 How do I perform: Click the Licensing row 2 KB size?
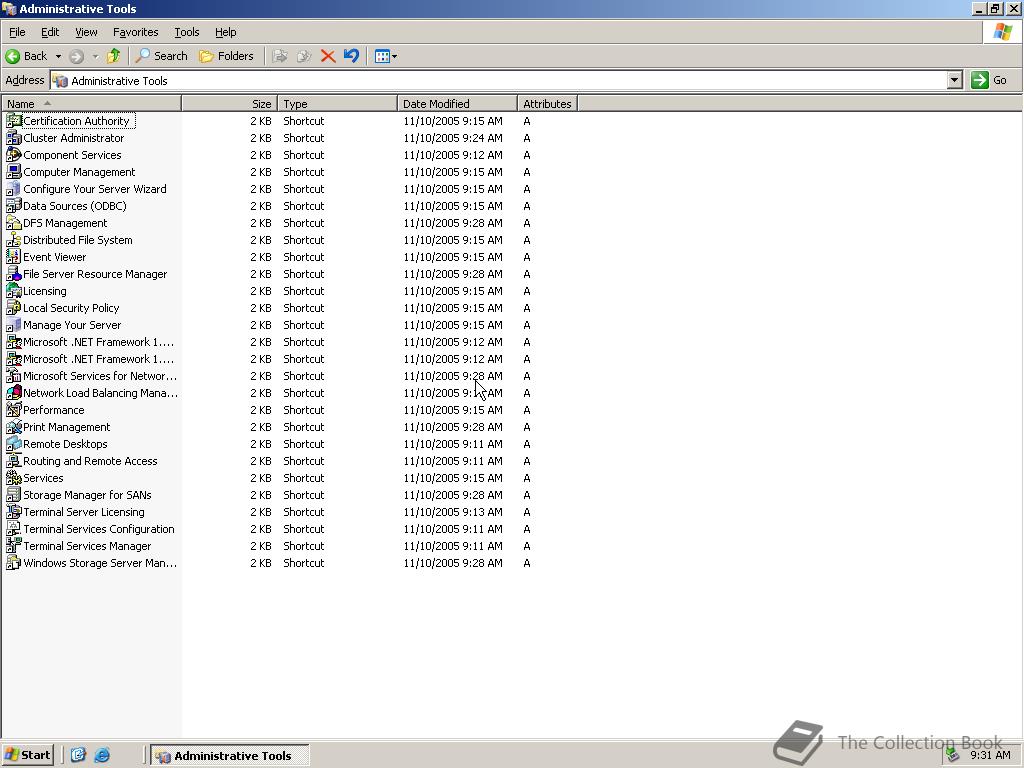pos(261,291)
